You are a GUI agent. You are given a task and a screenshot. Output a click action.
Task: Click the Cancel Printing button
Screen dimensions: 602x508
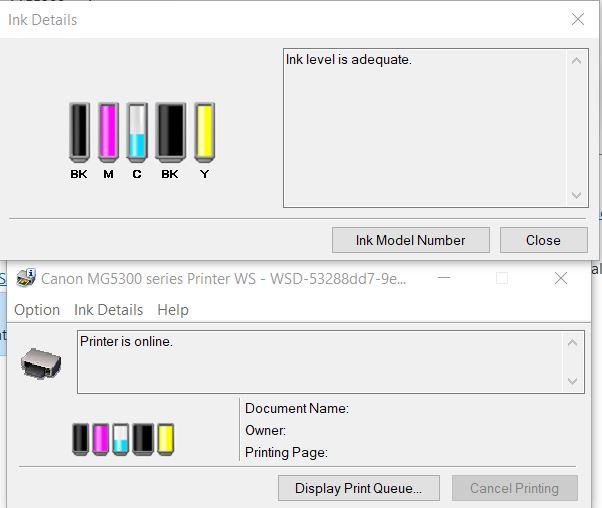pyautogui.click(x=514, y=488)
